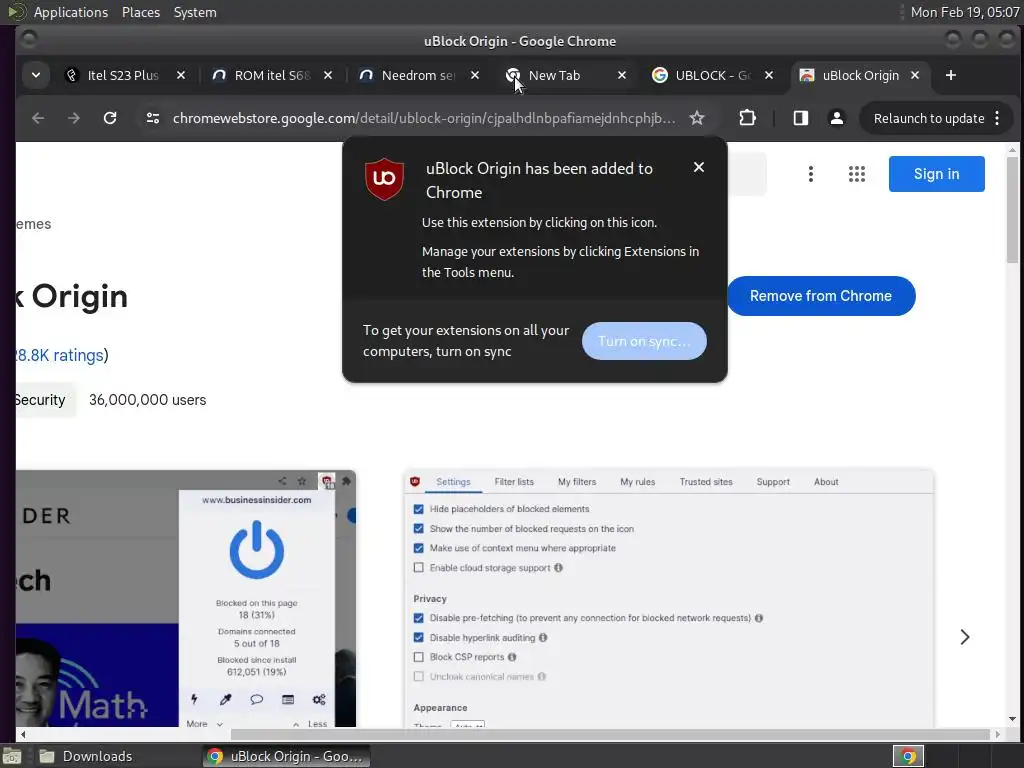Click Downloads in the taskbar
The height and width of the screenshot is (768, 1024).
click(x=85, y=756)
